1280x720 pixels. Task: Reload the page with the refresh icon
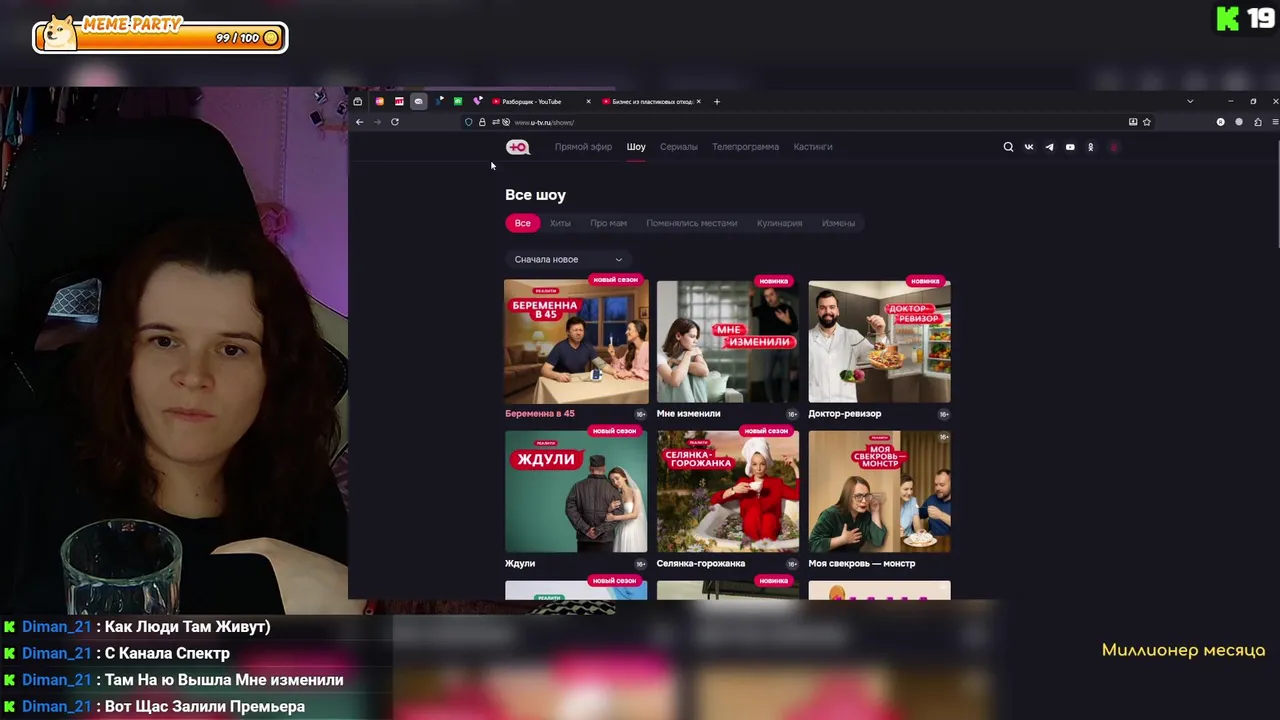tap(395, 122)
